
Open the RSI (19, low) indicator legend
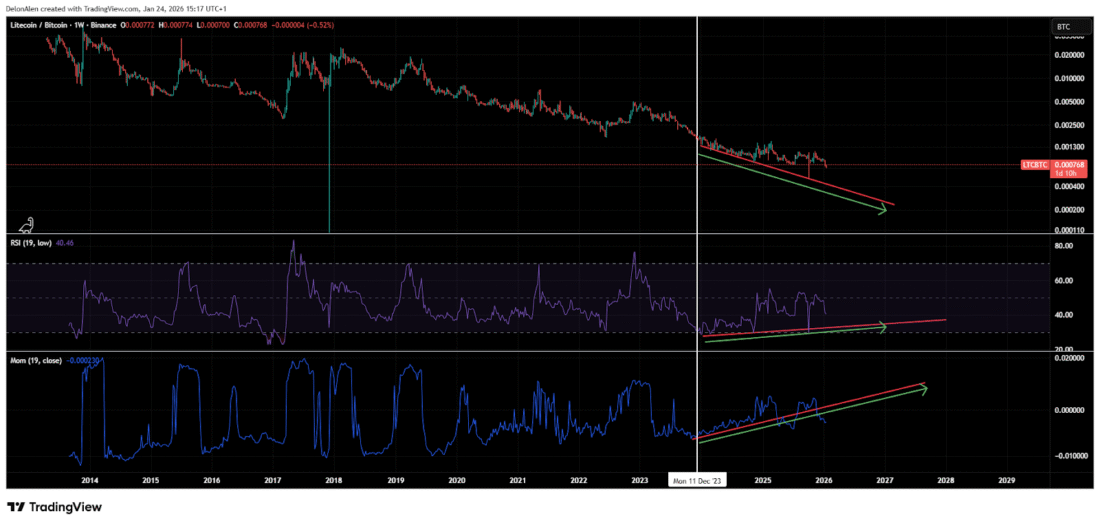[38, 241]
